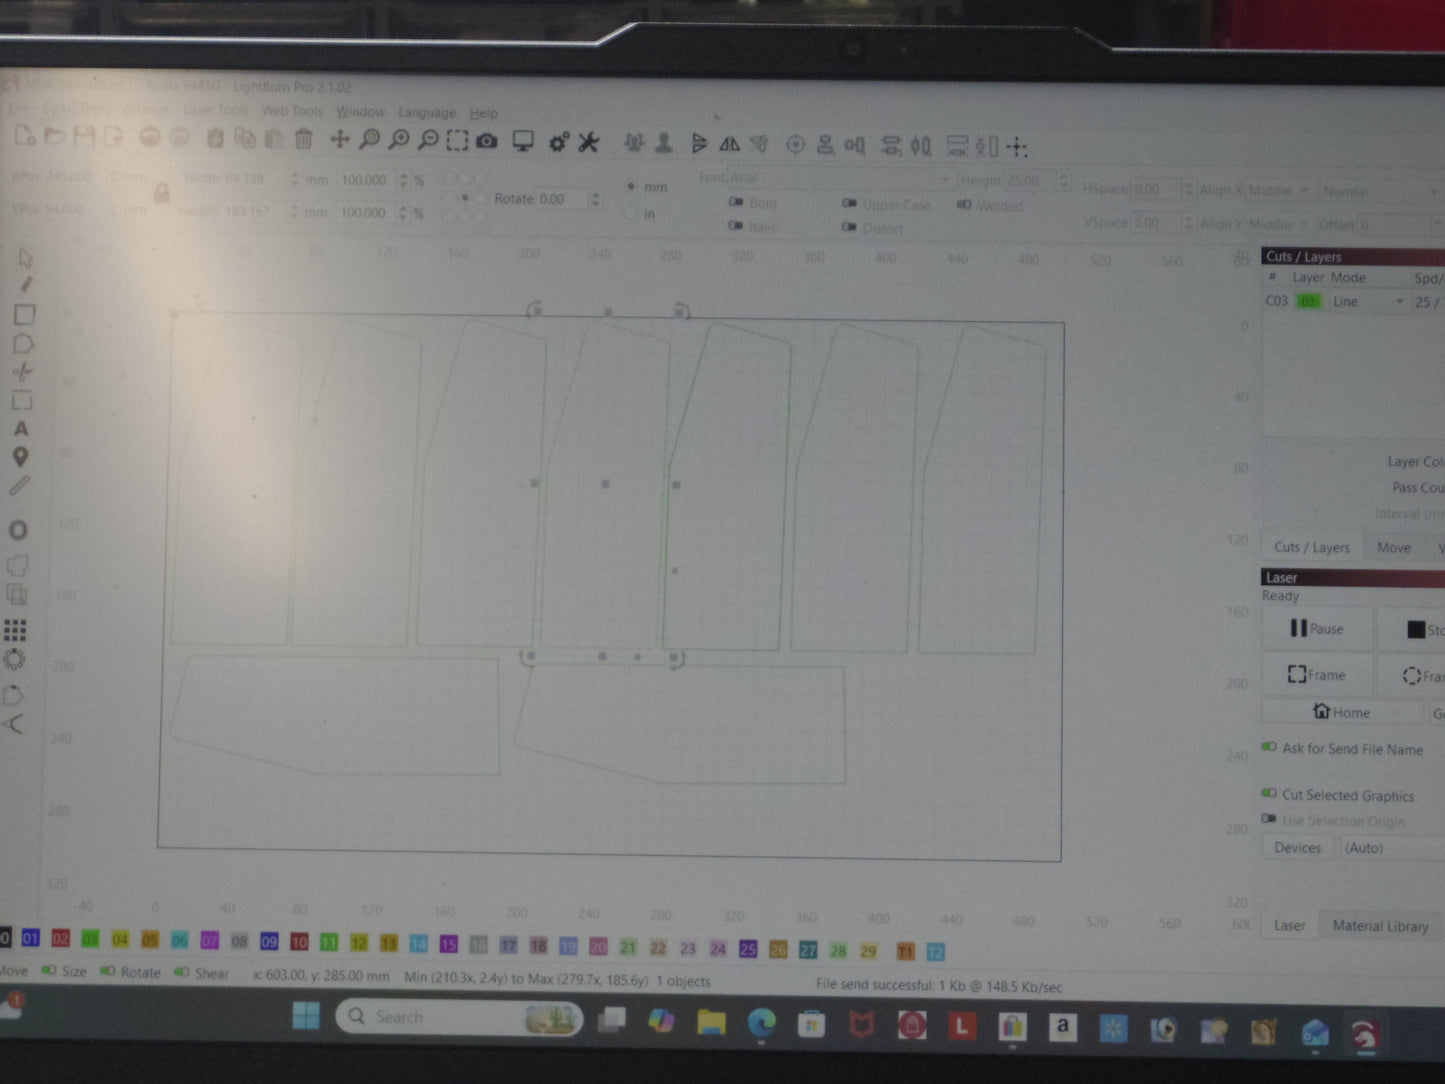Open the Window menu
This screenshot has height=1084, width=1445.
click(360, 111)
